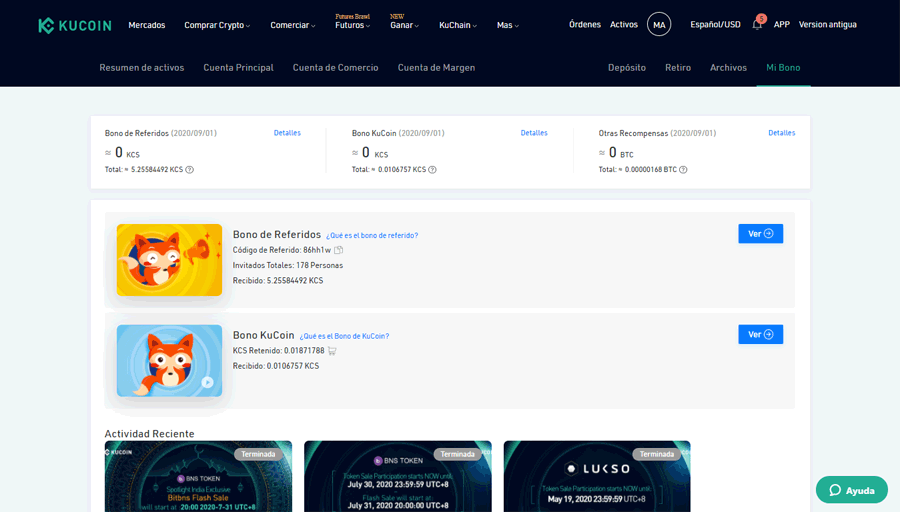The image size is (900, 512).
Task: Open Activos in the top navigation
Action: [x=624, y=25]
